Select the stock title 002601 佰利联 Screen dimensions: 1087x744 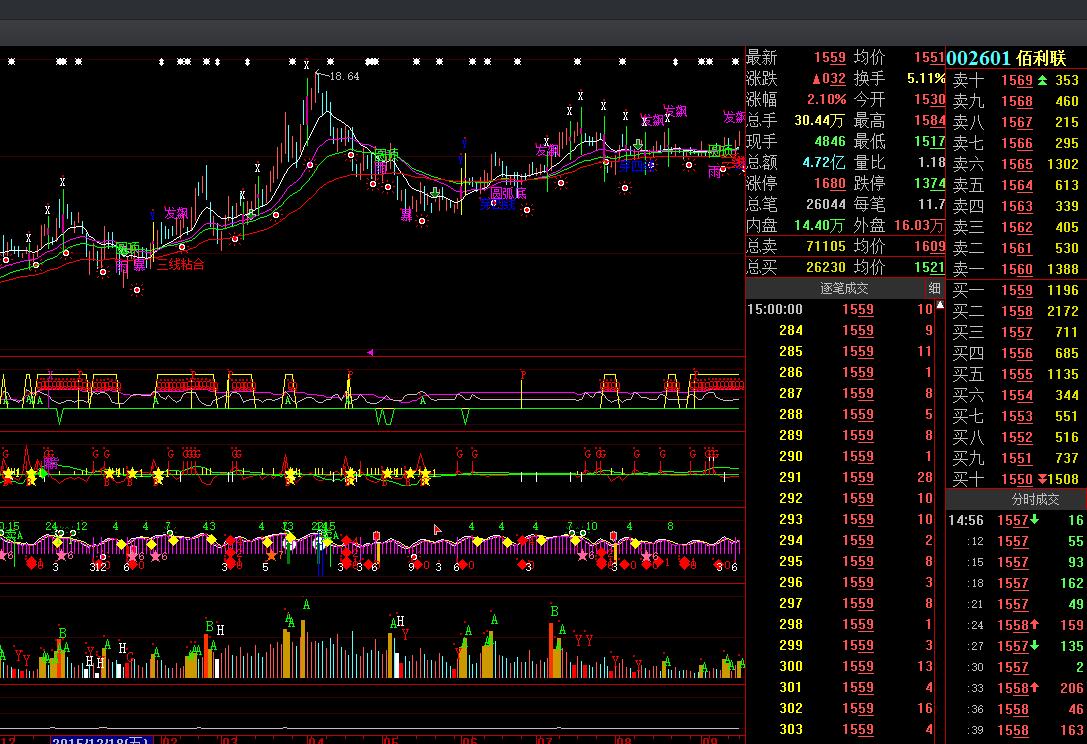point(1006,58)
